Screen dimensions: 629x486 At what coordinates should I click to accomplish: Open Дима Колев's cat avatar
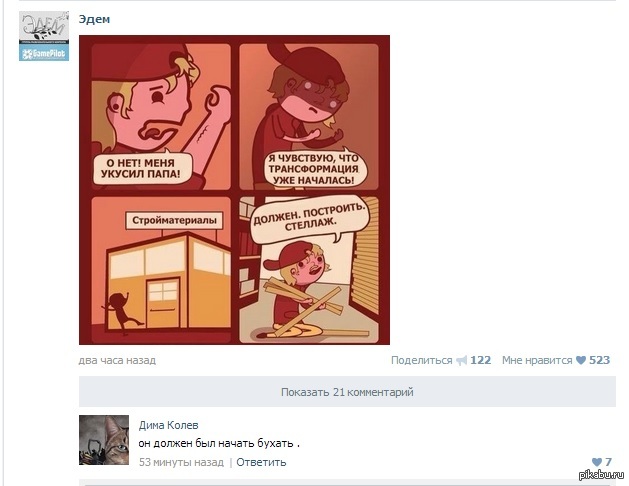point(104,440)
